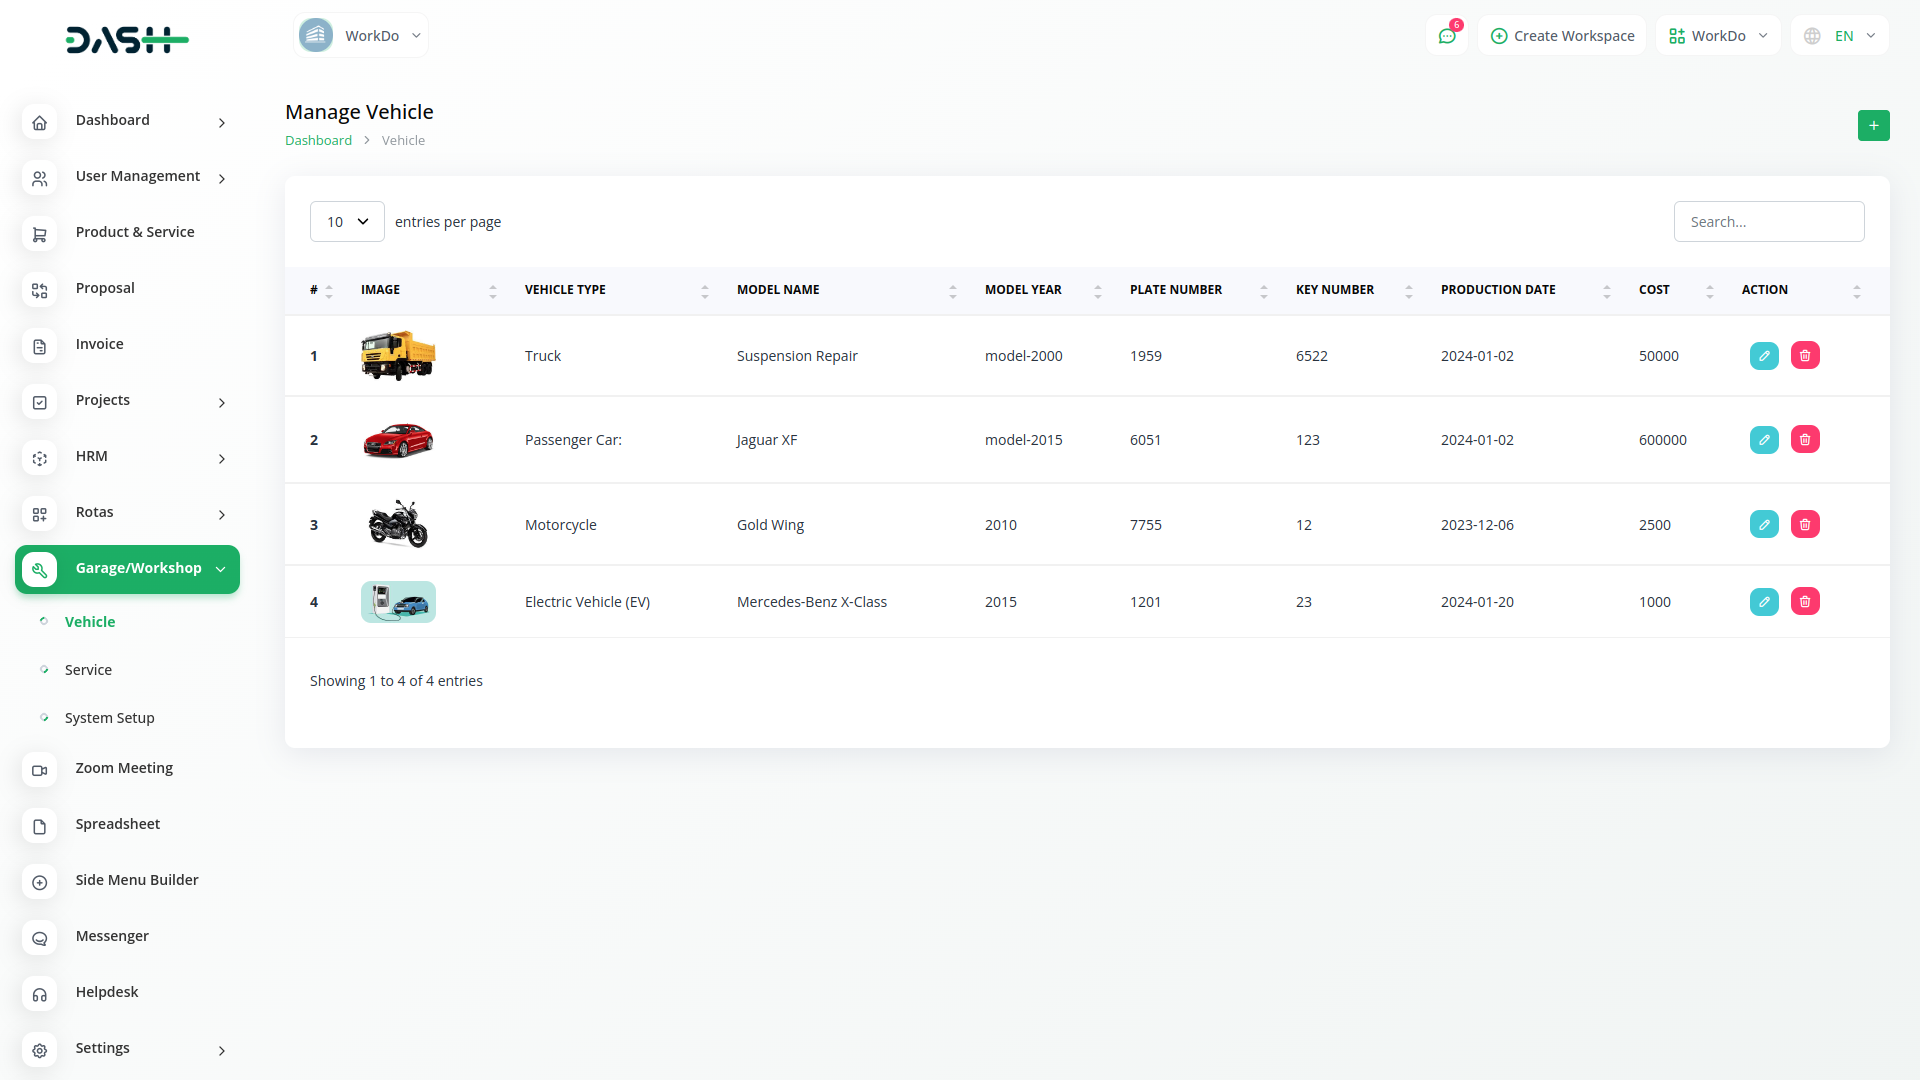The image size is (1920, 1080).
Task: Delete the Jaguar XF vehicle
Action: click(x=1805, y=440)
